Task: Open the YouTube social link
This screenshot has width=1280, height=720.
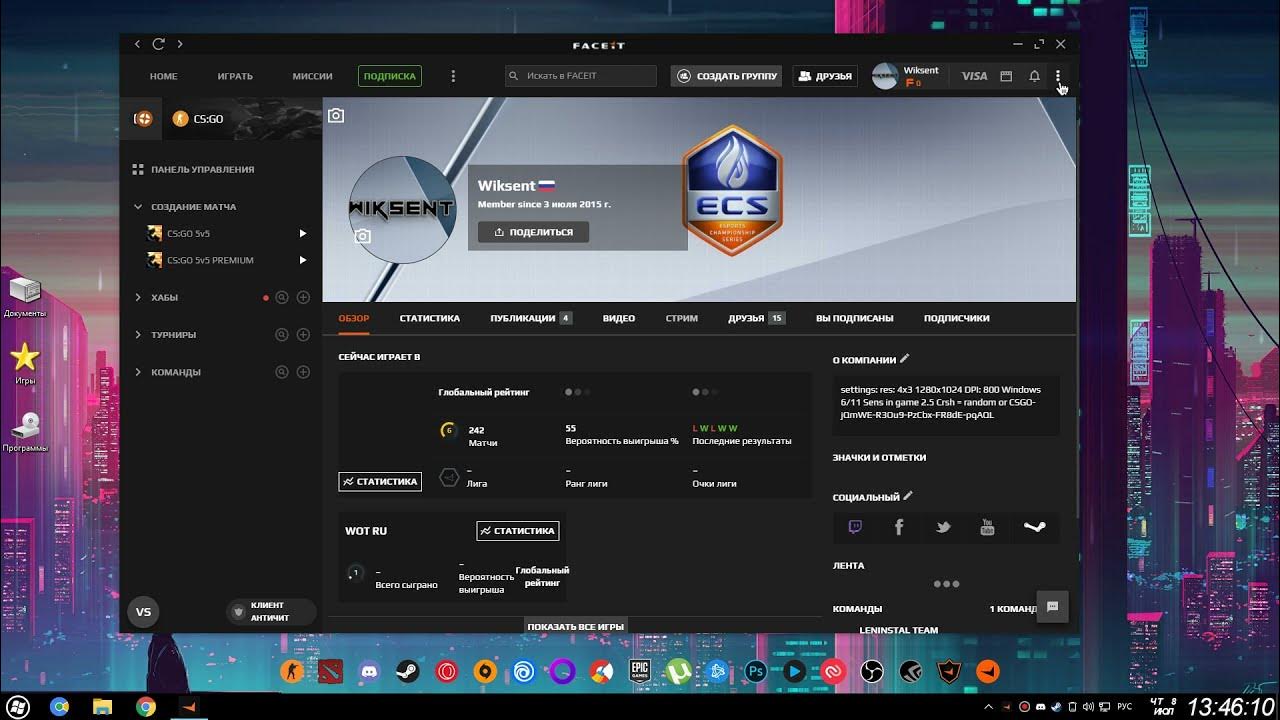Action: coord(987,527)
